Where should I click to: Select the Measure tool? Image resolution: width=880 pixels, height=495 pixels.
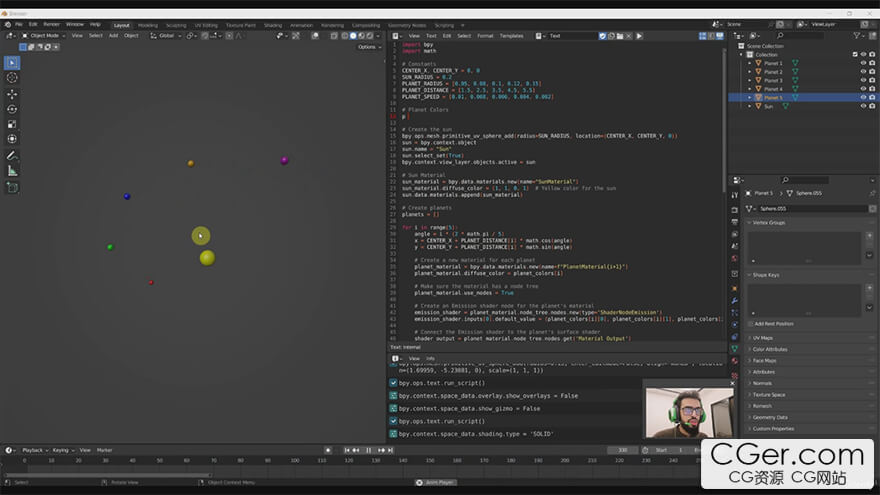click(x=12, y=171)
